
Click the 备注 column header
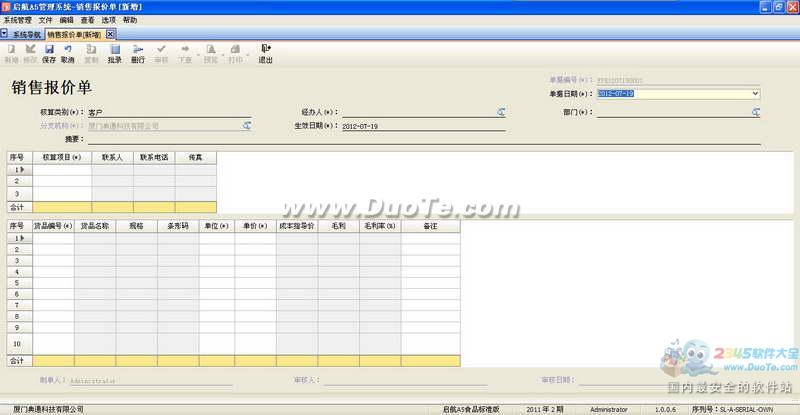tap(431, 226)
